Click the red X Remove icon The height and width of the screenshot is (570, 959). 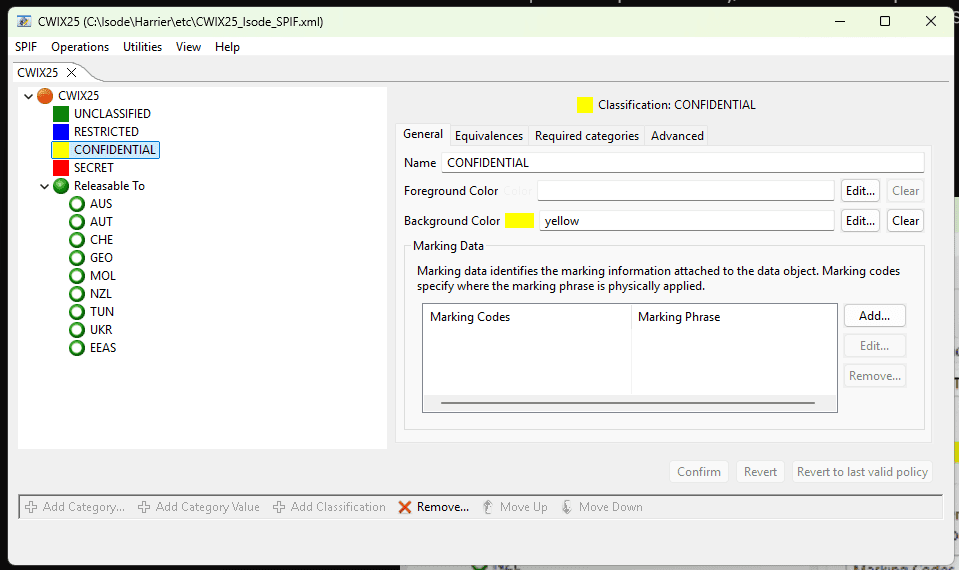click(404, 507)
